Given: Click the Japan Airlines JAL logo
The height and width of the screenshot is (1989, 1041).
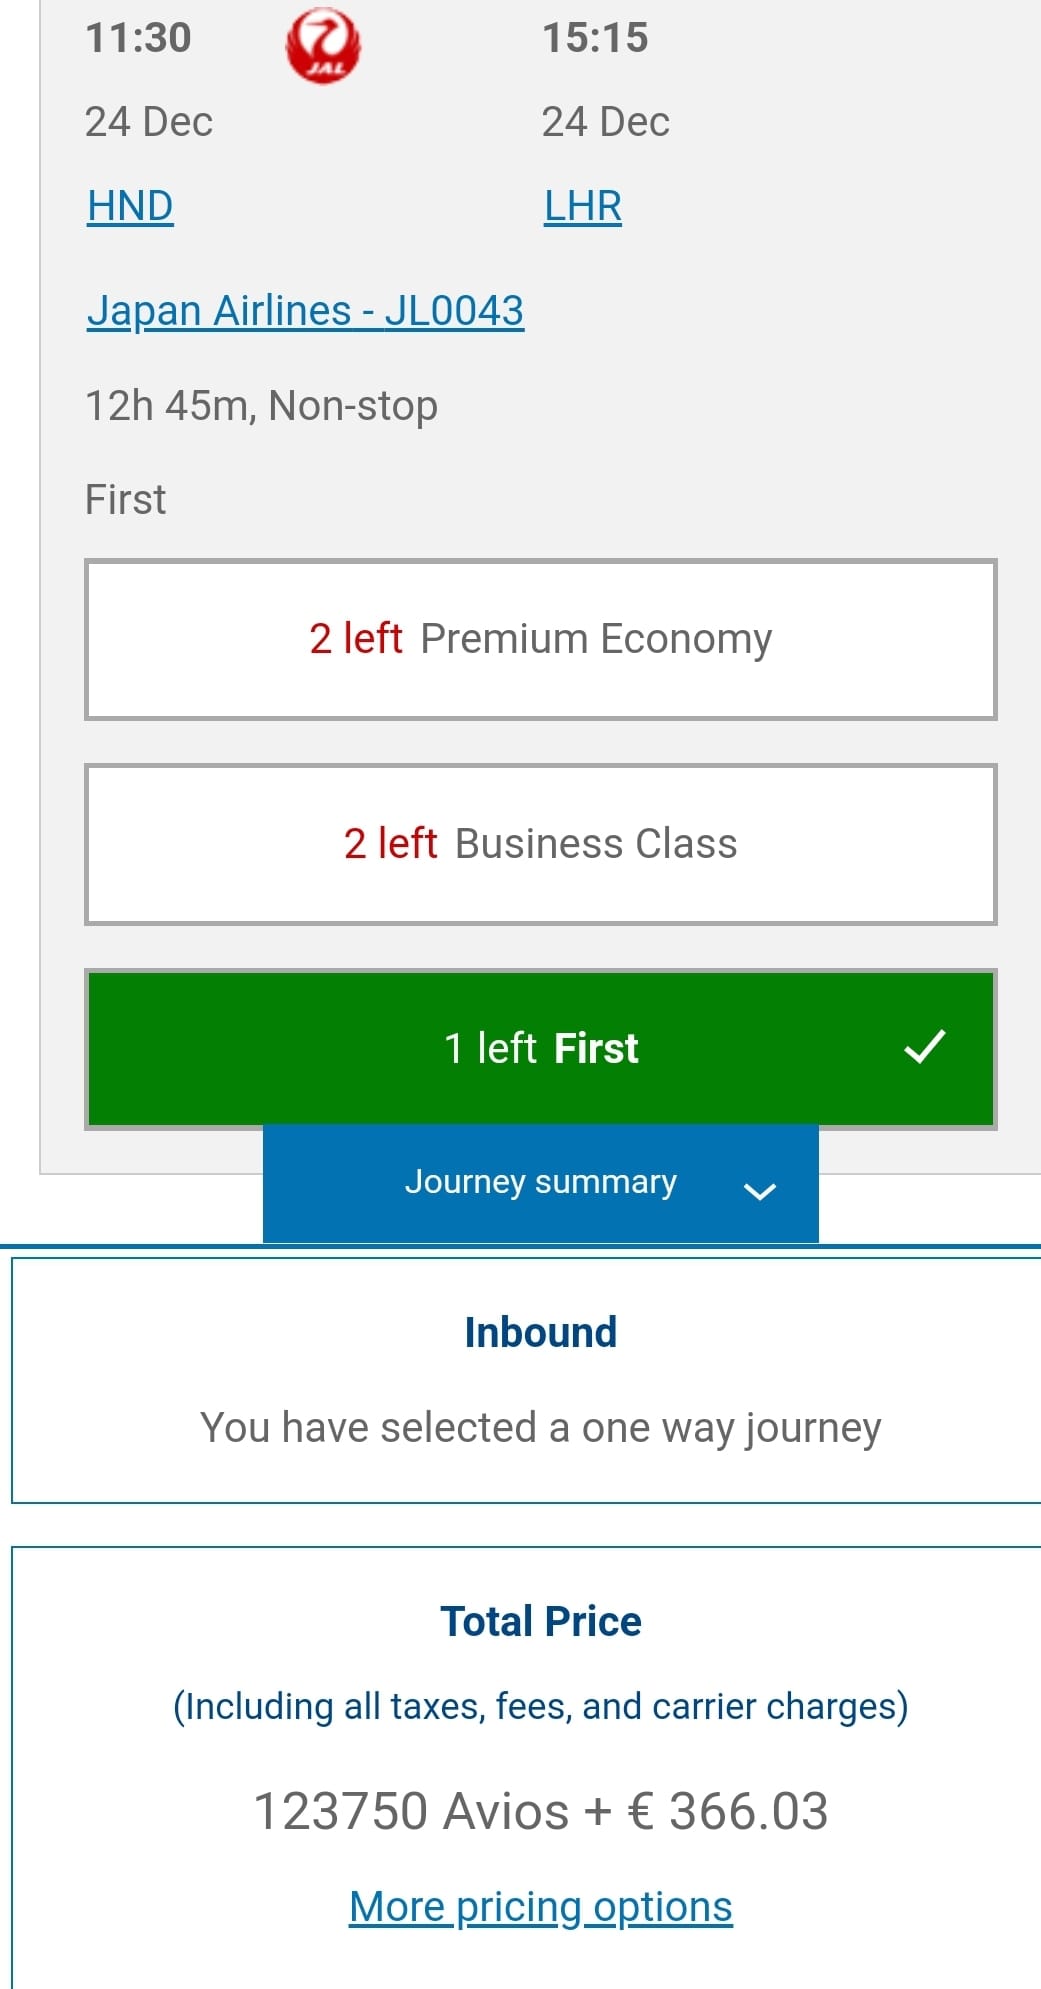Looking at the screenshot, I should pyautogui.click(x=323, y=46).
